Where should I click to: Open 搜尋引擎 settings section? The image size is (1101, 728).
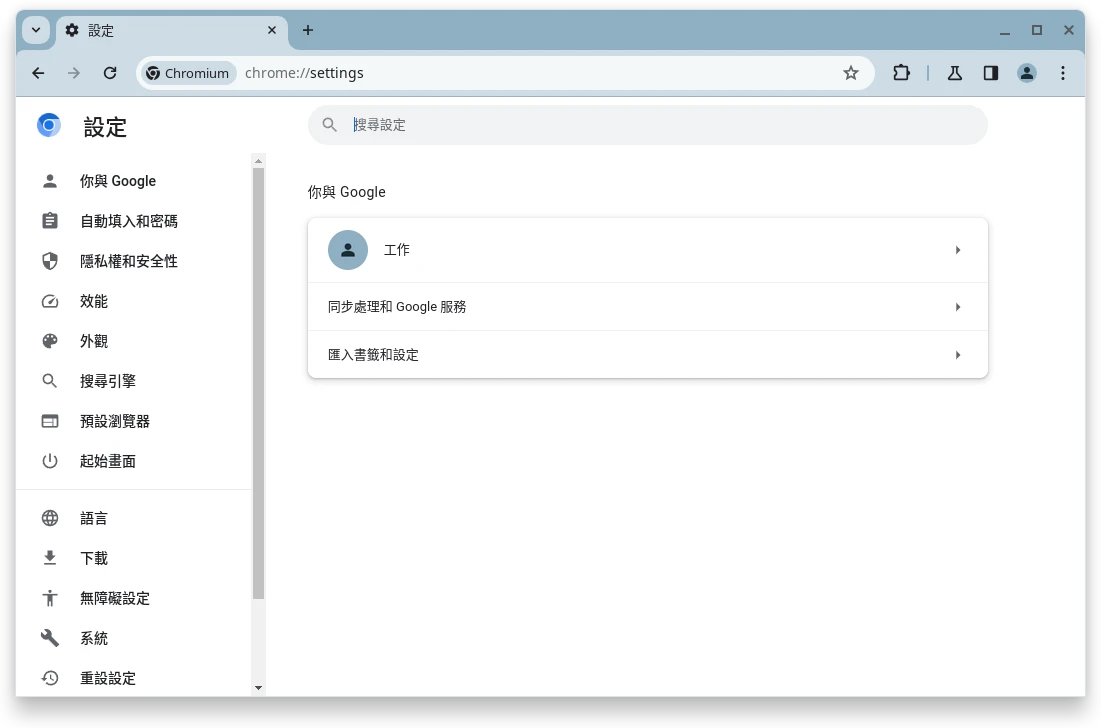108,381
